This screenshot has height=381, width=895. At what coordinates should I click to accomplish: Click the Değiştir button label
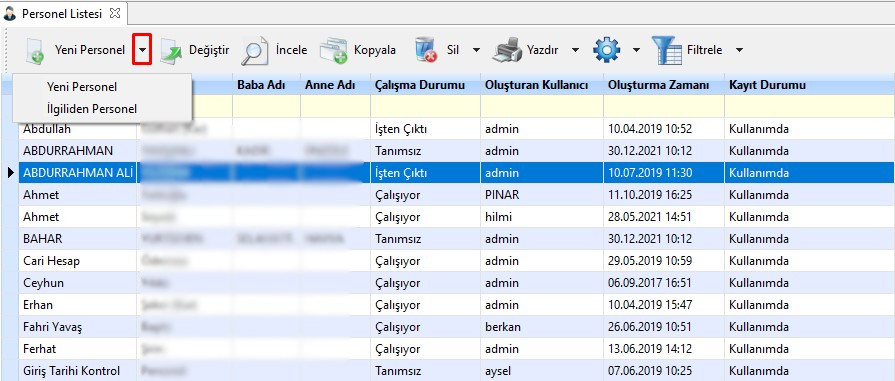point(209,50)
